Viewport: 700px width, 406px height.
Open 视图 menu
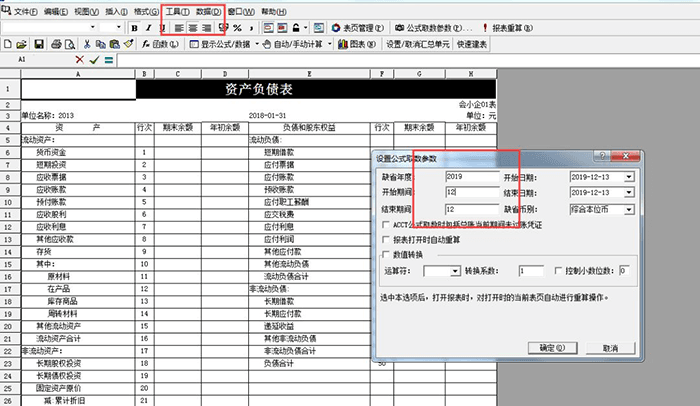[86, 12]
